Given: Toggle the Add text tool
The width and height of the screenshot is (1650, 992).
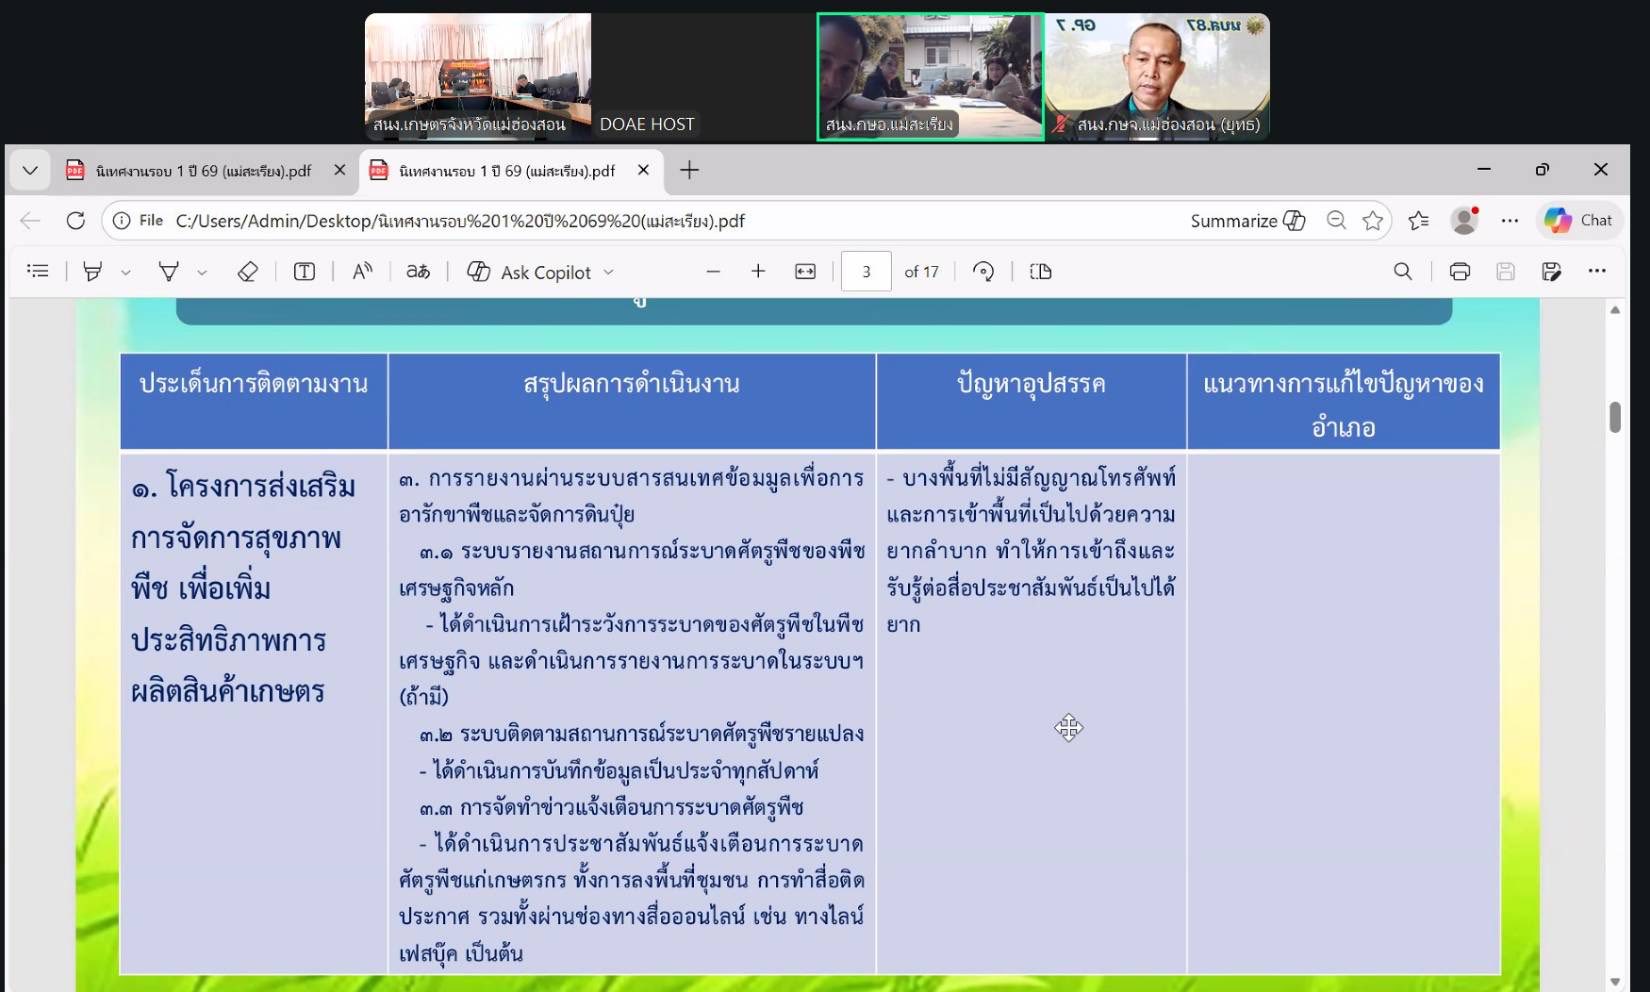Looking at the screenshot, I should [304, 272].
